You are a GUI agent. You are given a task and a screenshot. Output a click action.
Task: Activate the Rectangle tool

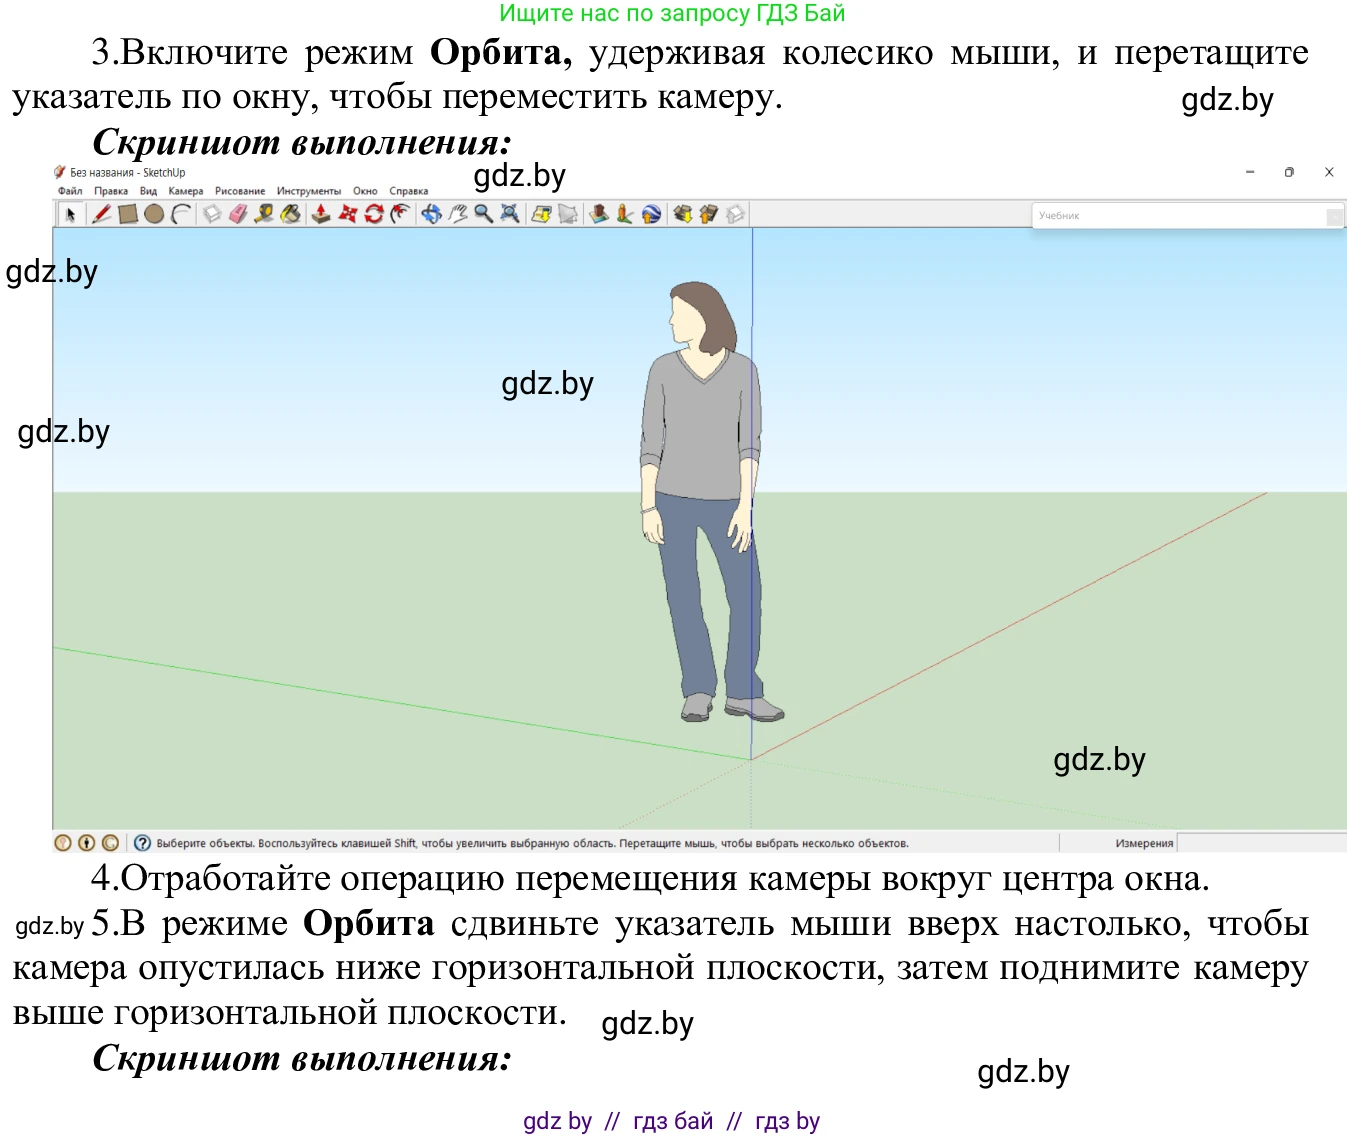click(128, 213)
